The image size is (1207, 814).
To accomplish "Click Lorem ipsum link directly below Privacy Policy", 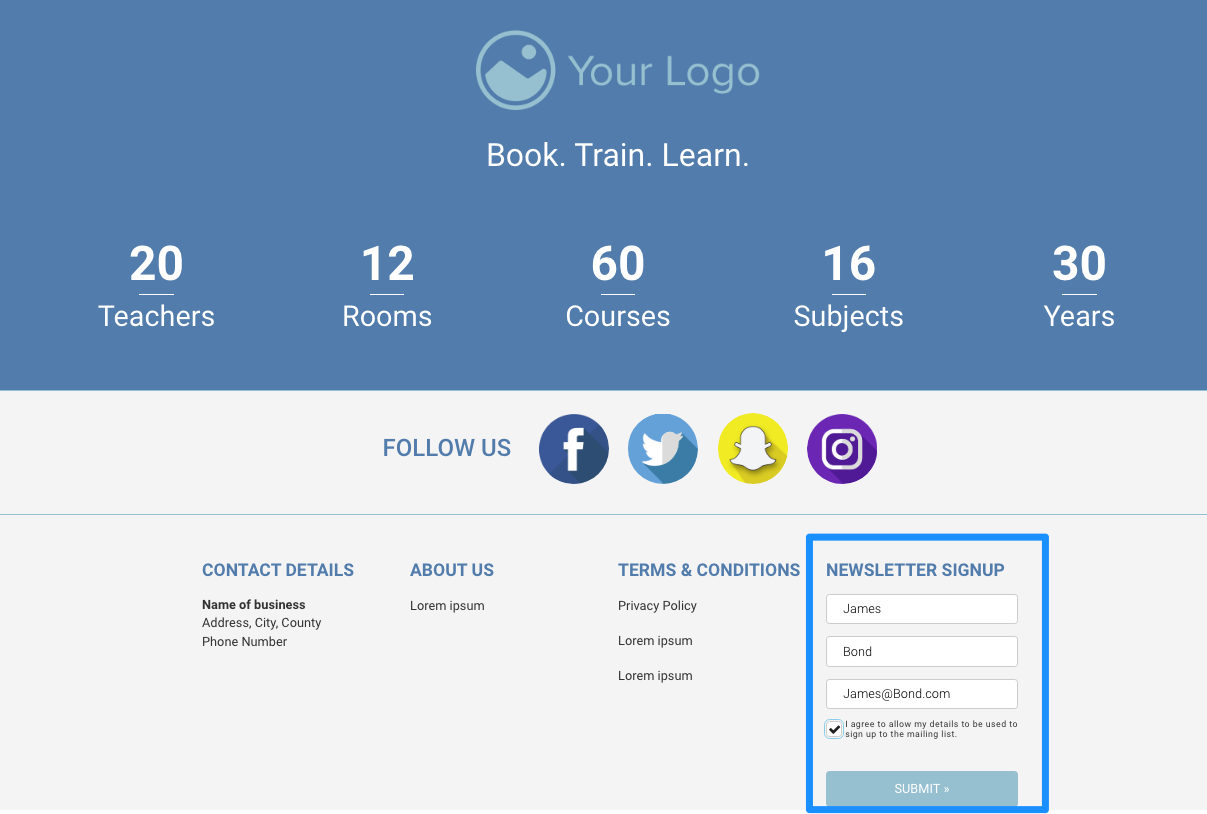I will click(x=655, y=641).
